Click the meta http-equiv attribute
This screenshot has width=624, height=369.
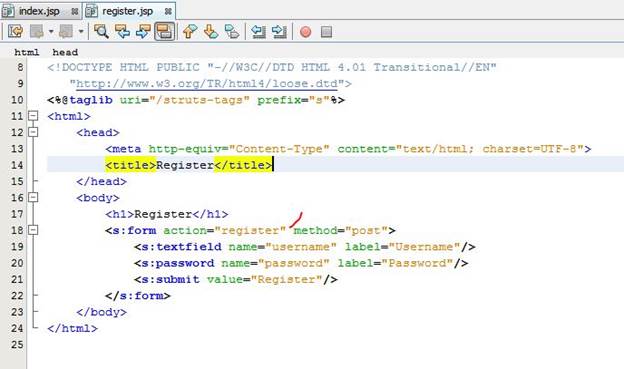click(x=185, y=149)
